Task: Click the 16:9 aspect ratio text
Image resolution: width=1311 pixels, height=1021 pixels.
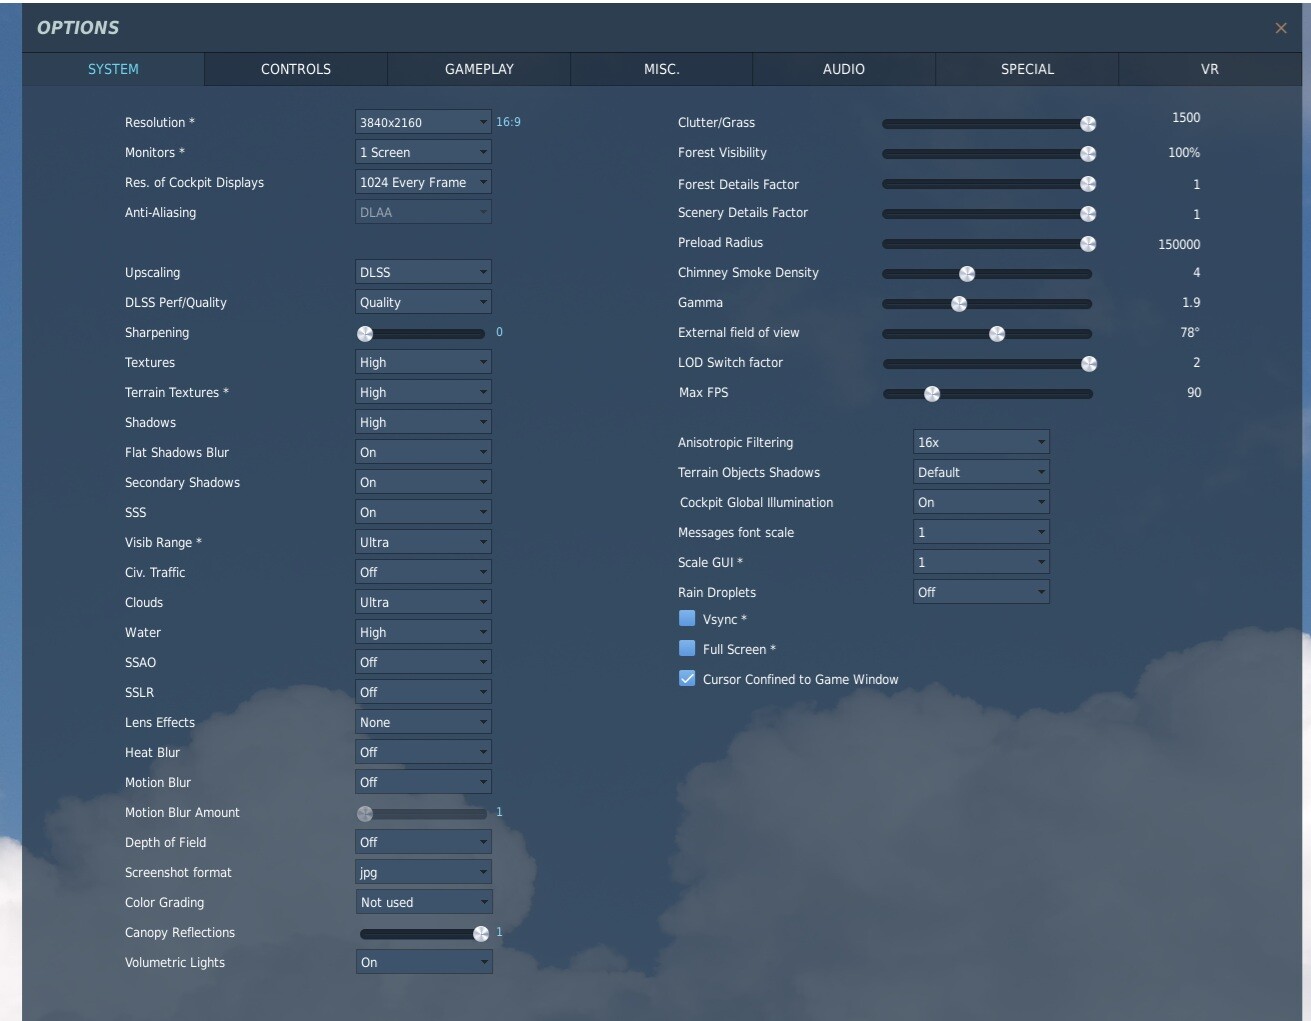Action: point(508,122)
